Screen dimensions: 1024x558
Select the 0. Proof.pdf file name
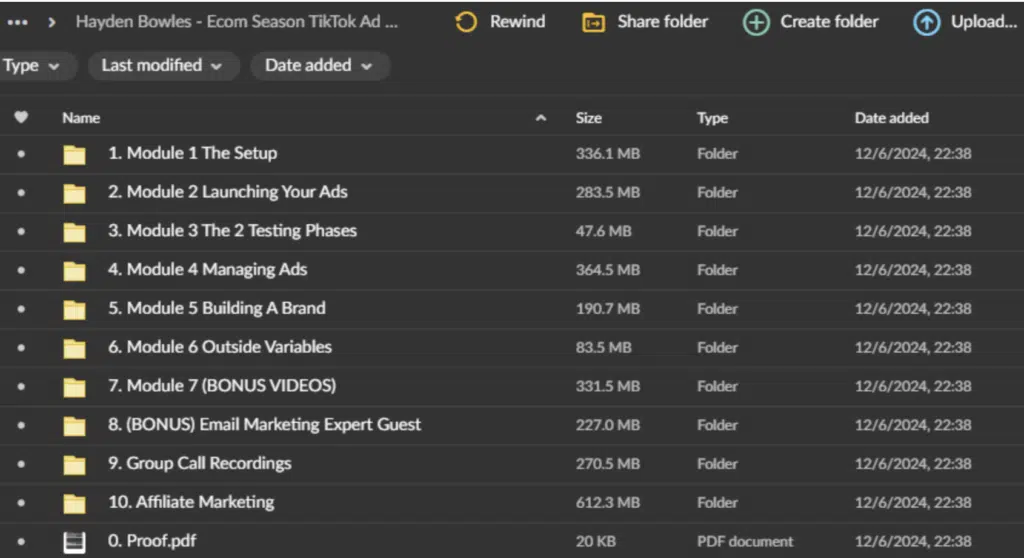click(152, 540)
